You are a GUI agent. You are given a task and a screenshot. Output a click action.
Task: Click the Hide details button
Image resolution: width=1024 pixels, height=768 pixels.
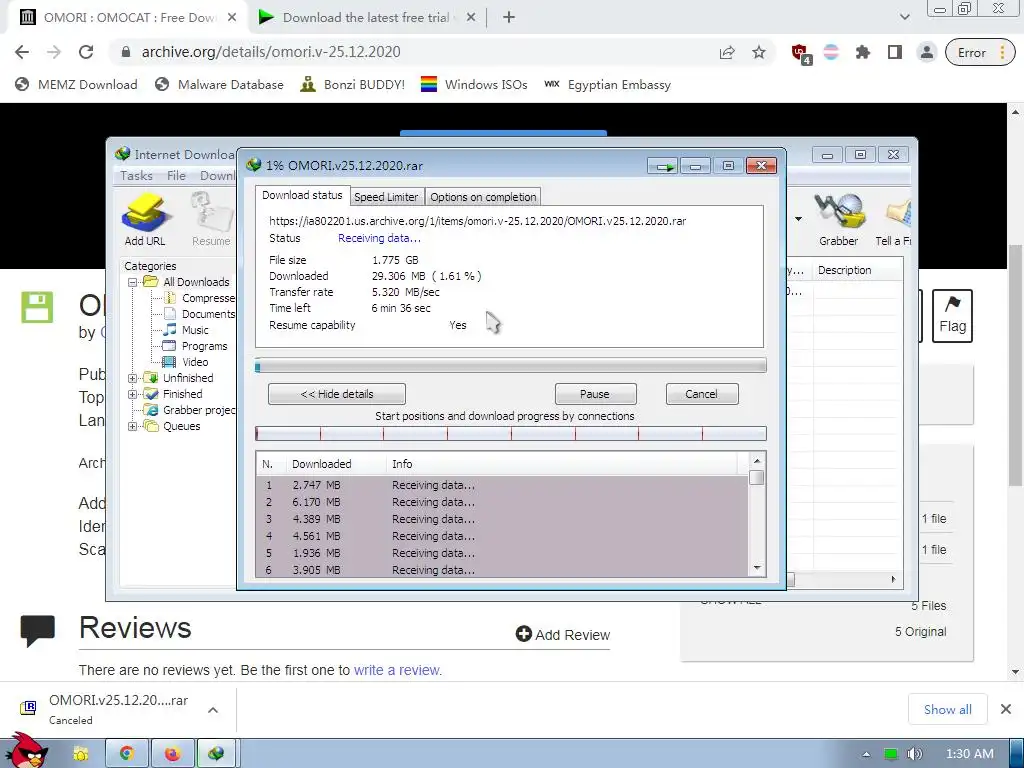point(337,394)
